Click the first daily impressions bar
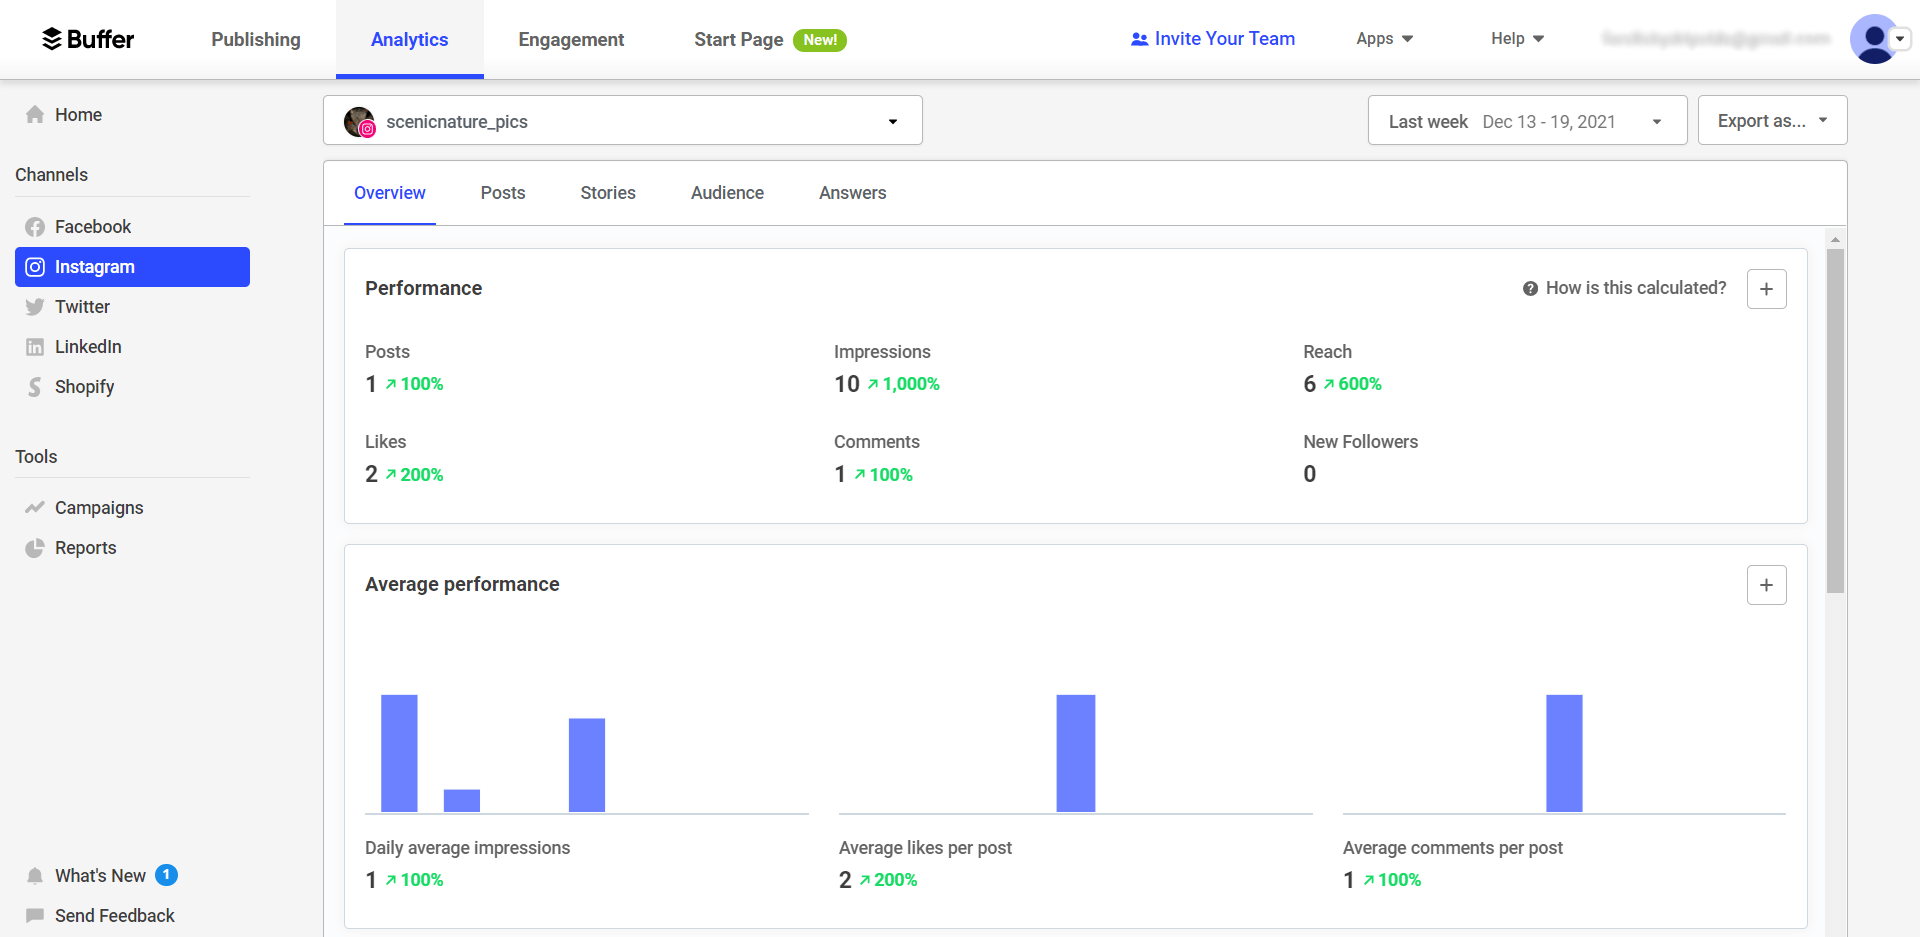This screenshot has width=1920, height=937. coord(399,753)
